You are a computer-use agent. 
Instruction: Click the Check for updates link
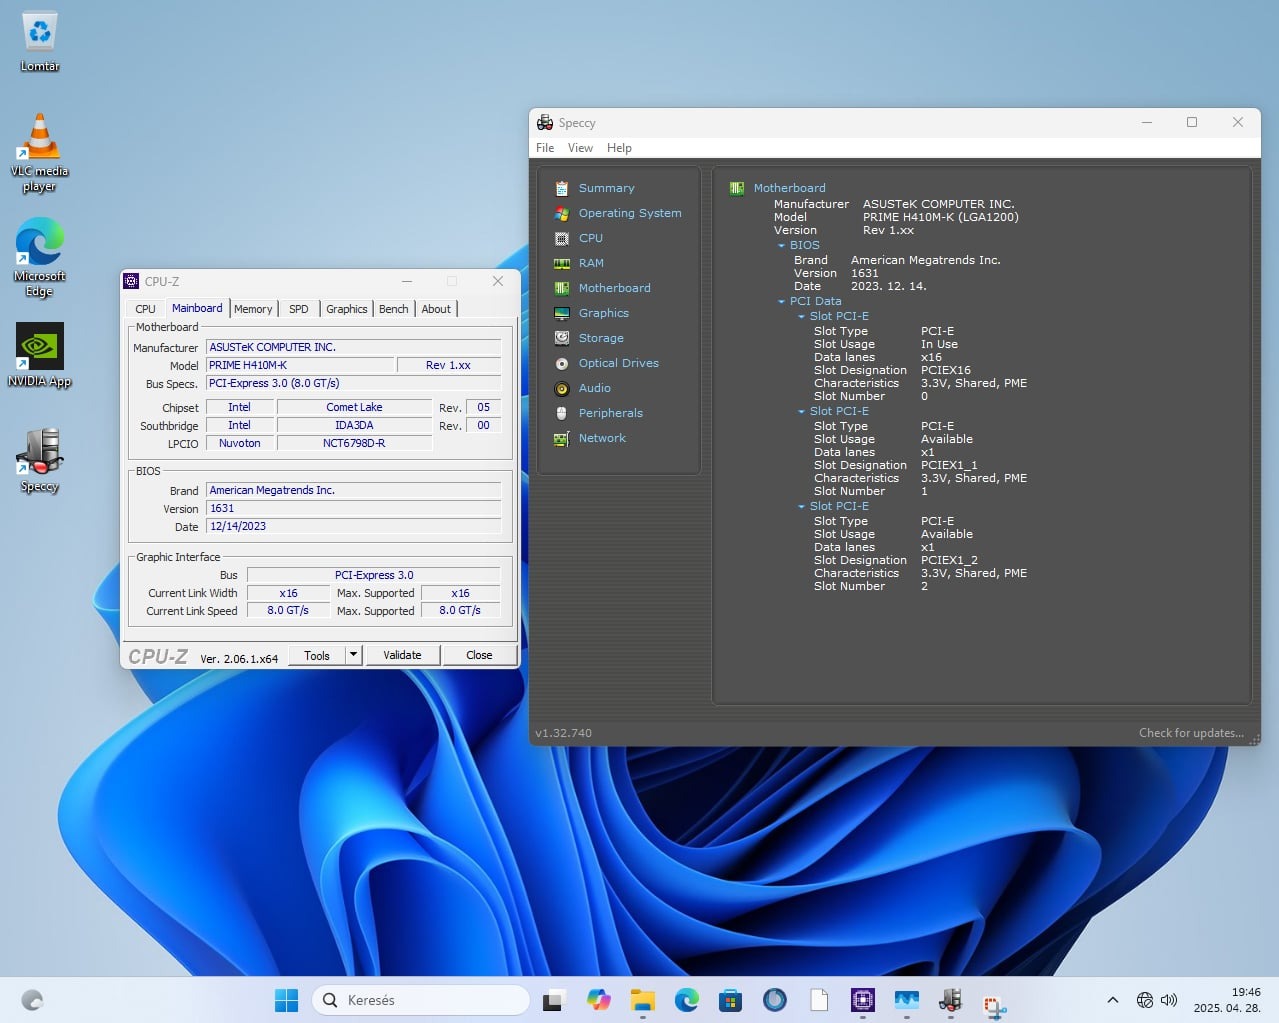(1190, 733)
